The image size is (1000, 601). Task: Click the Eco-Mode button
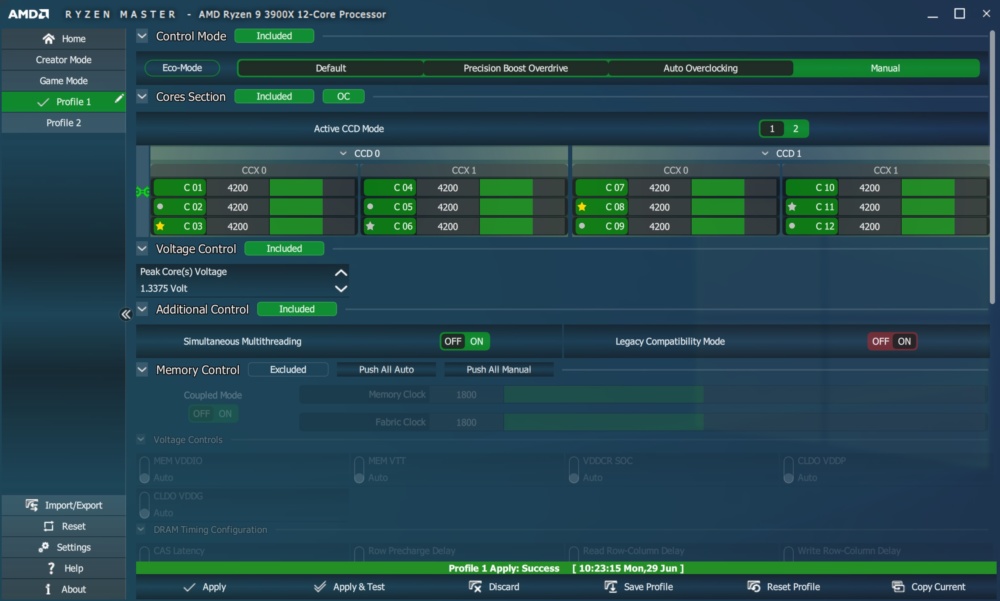click(182, 68)
